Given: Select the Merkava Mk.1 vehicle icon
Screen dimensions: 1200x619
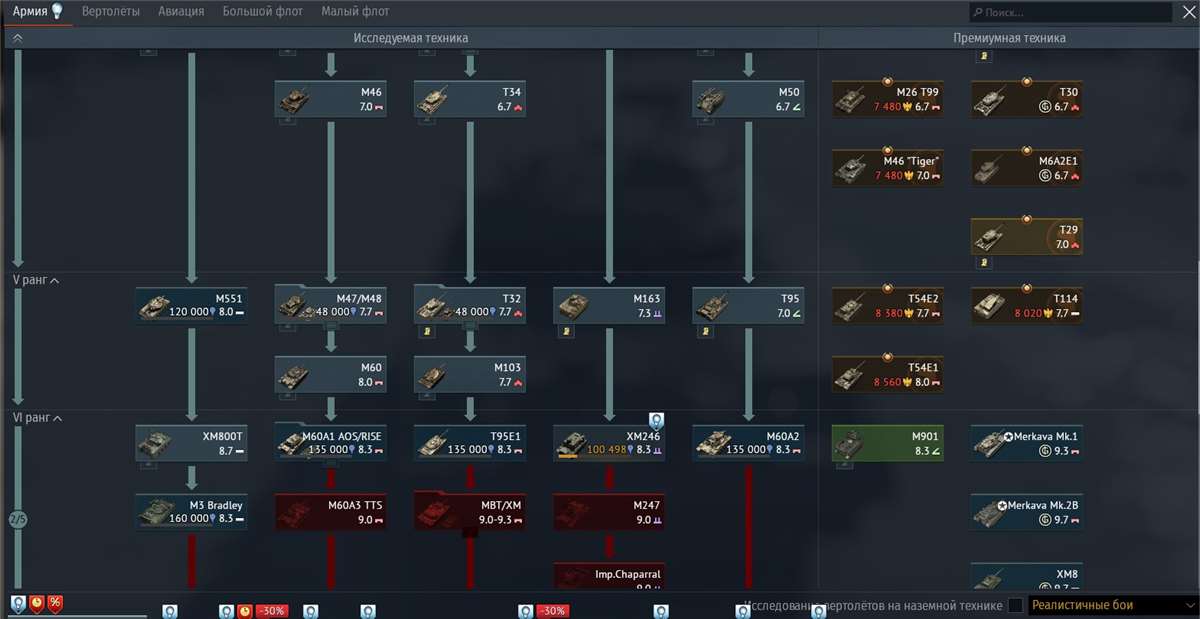Looking at the screenshot, I should 1026,441.
